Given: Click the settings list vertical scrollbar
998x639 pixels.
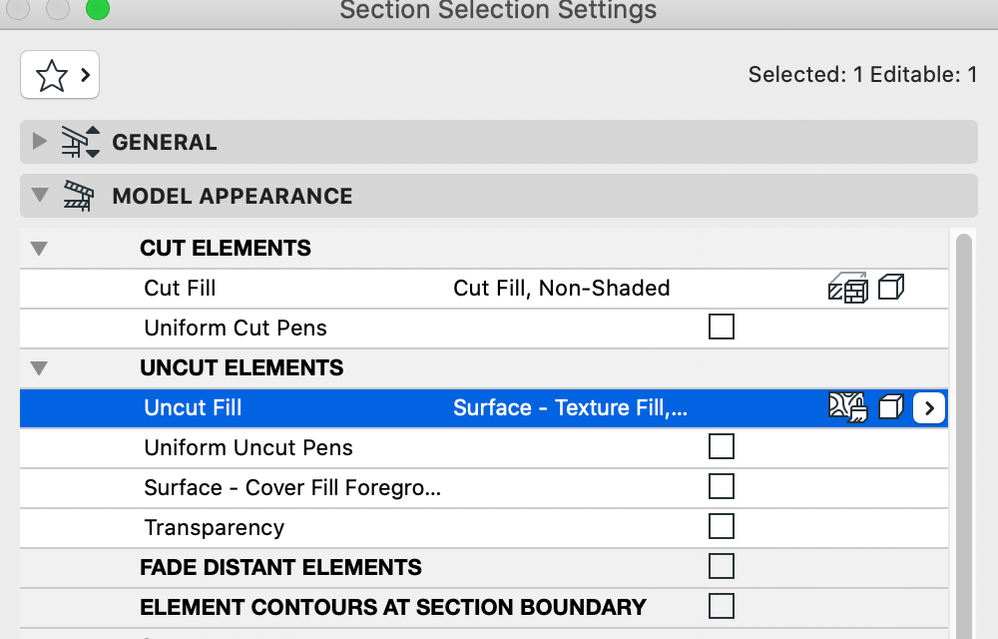Looking at the screenshot, I should [964, 435].
